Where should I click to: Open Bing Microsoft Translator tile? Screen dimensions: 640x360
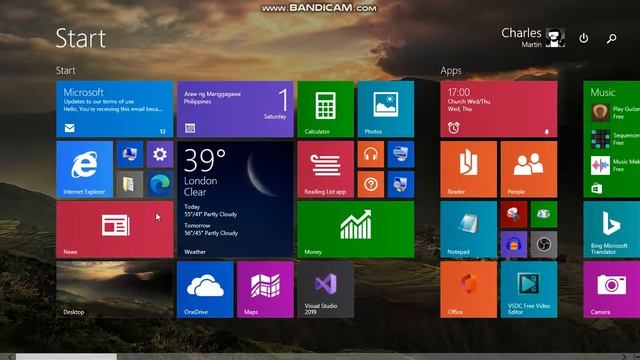612,229
